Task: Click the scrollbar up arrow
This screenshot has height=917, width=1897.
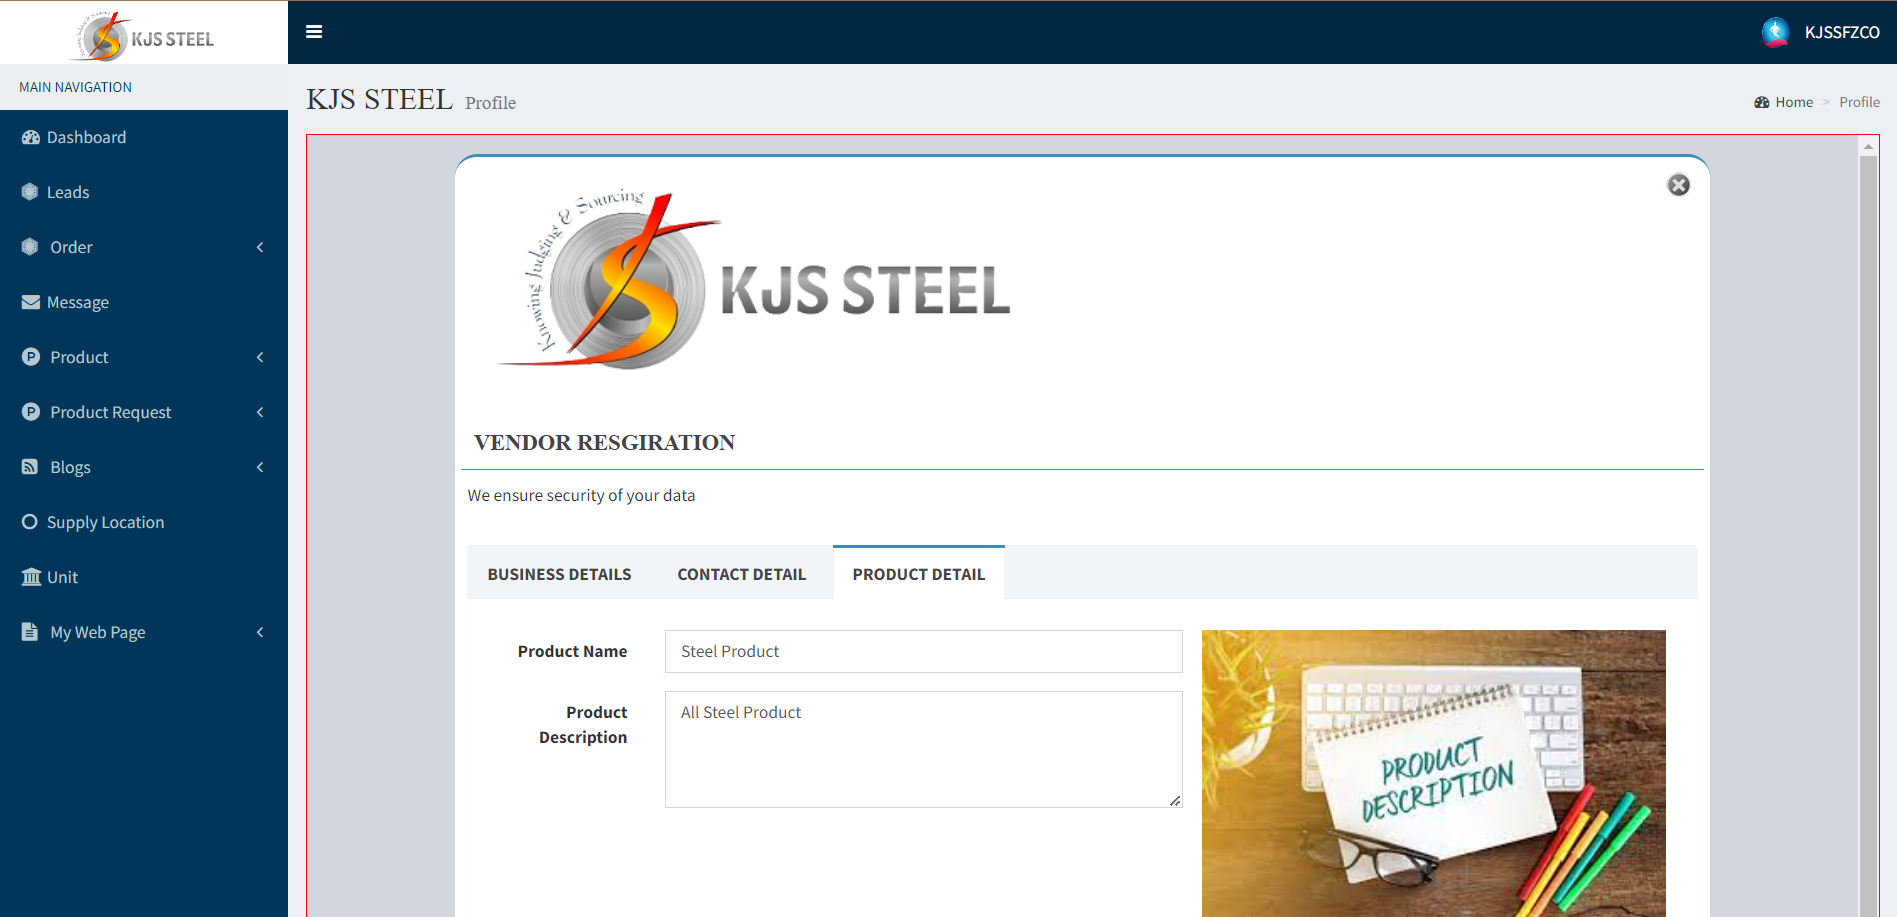Action: pos(1868,147)
